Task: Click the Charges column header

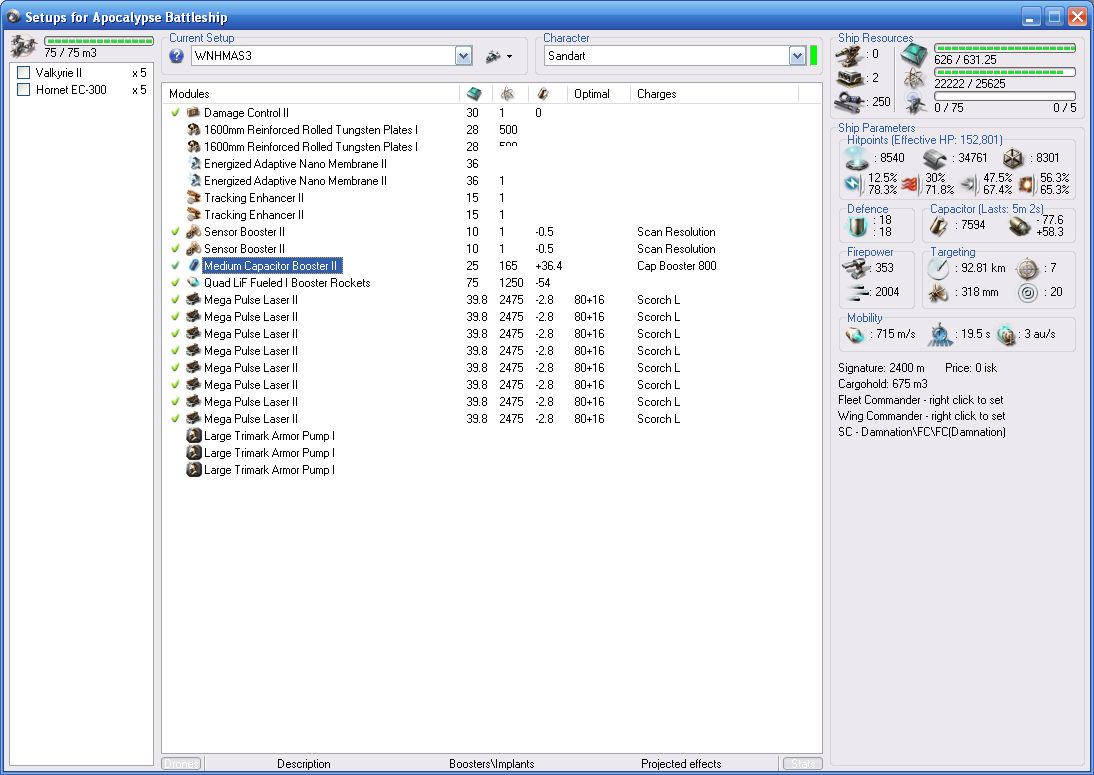Action: [714, 93]
